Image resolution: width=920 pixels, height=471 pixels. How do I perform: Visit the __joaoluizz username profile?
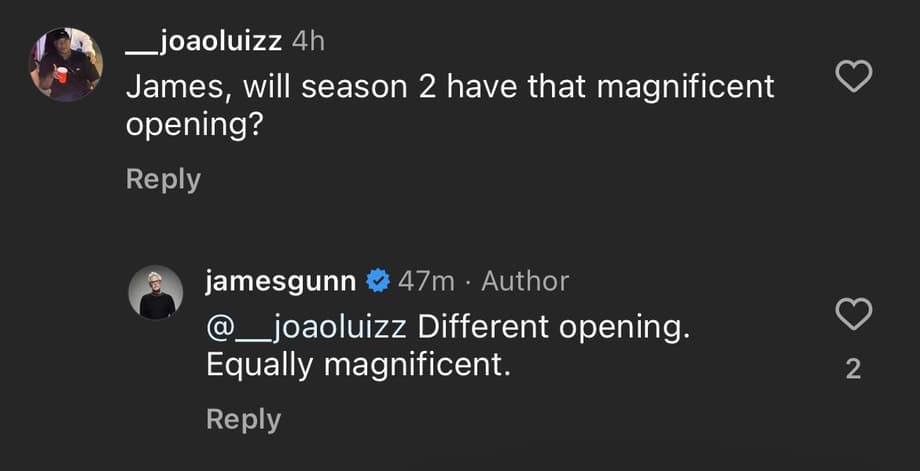coord(203,42)
